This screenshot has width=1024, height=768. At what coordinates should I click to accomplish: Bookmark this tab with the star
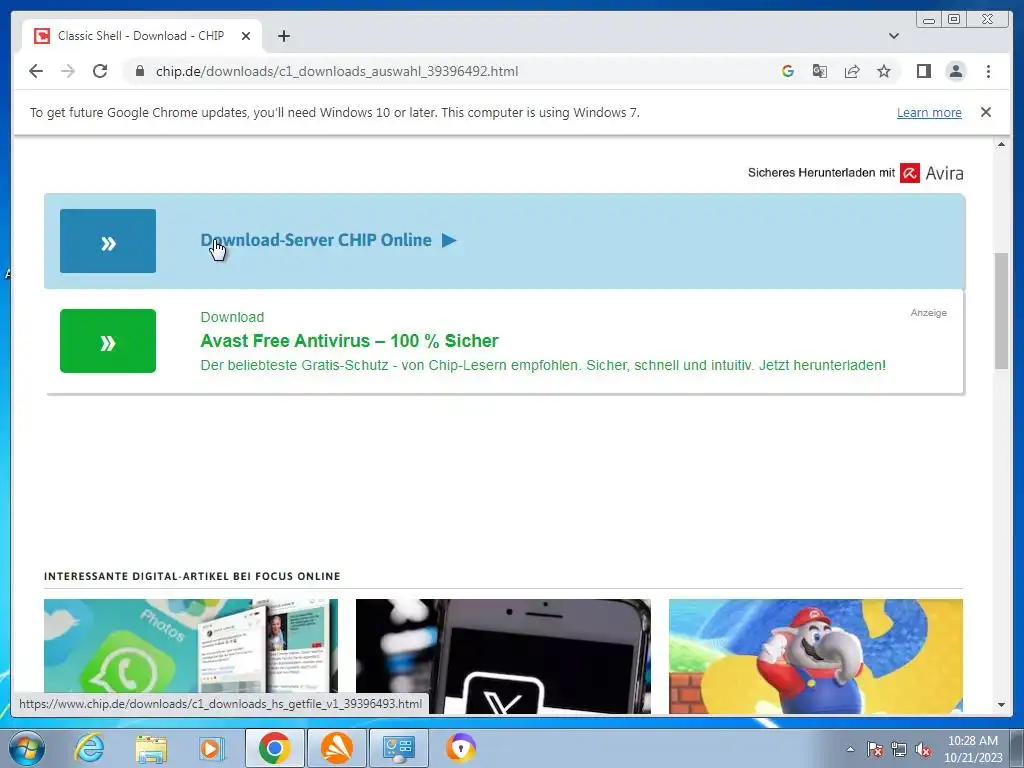[x=884, y=71]
